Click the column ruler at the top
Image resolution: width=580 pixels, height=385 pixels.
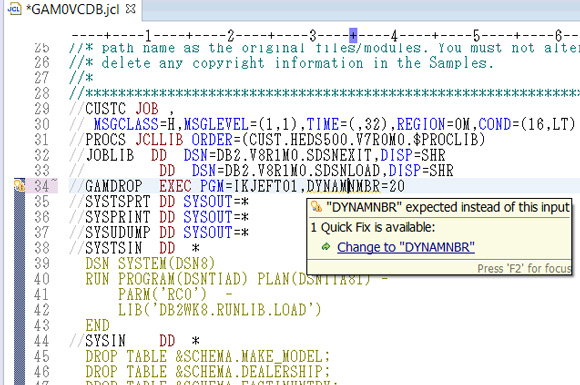pos(326,36)
